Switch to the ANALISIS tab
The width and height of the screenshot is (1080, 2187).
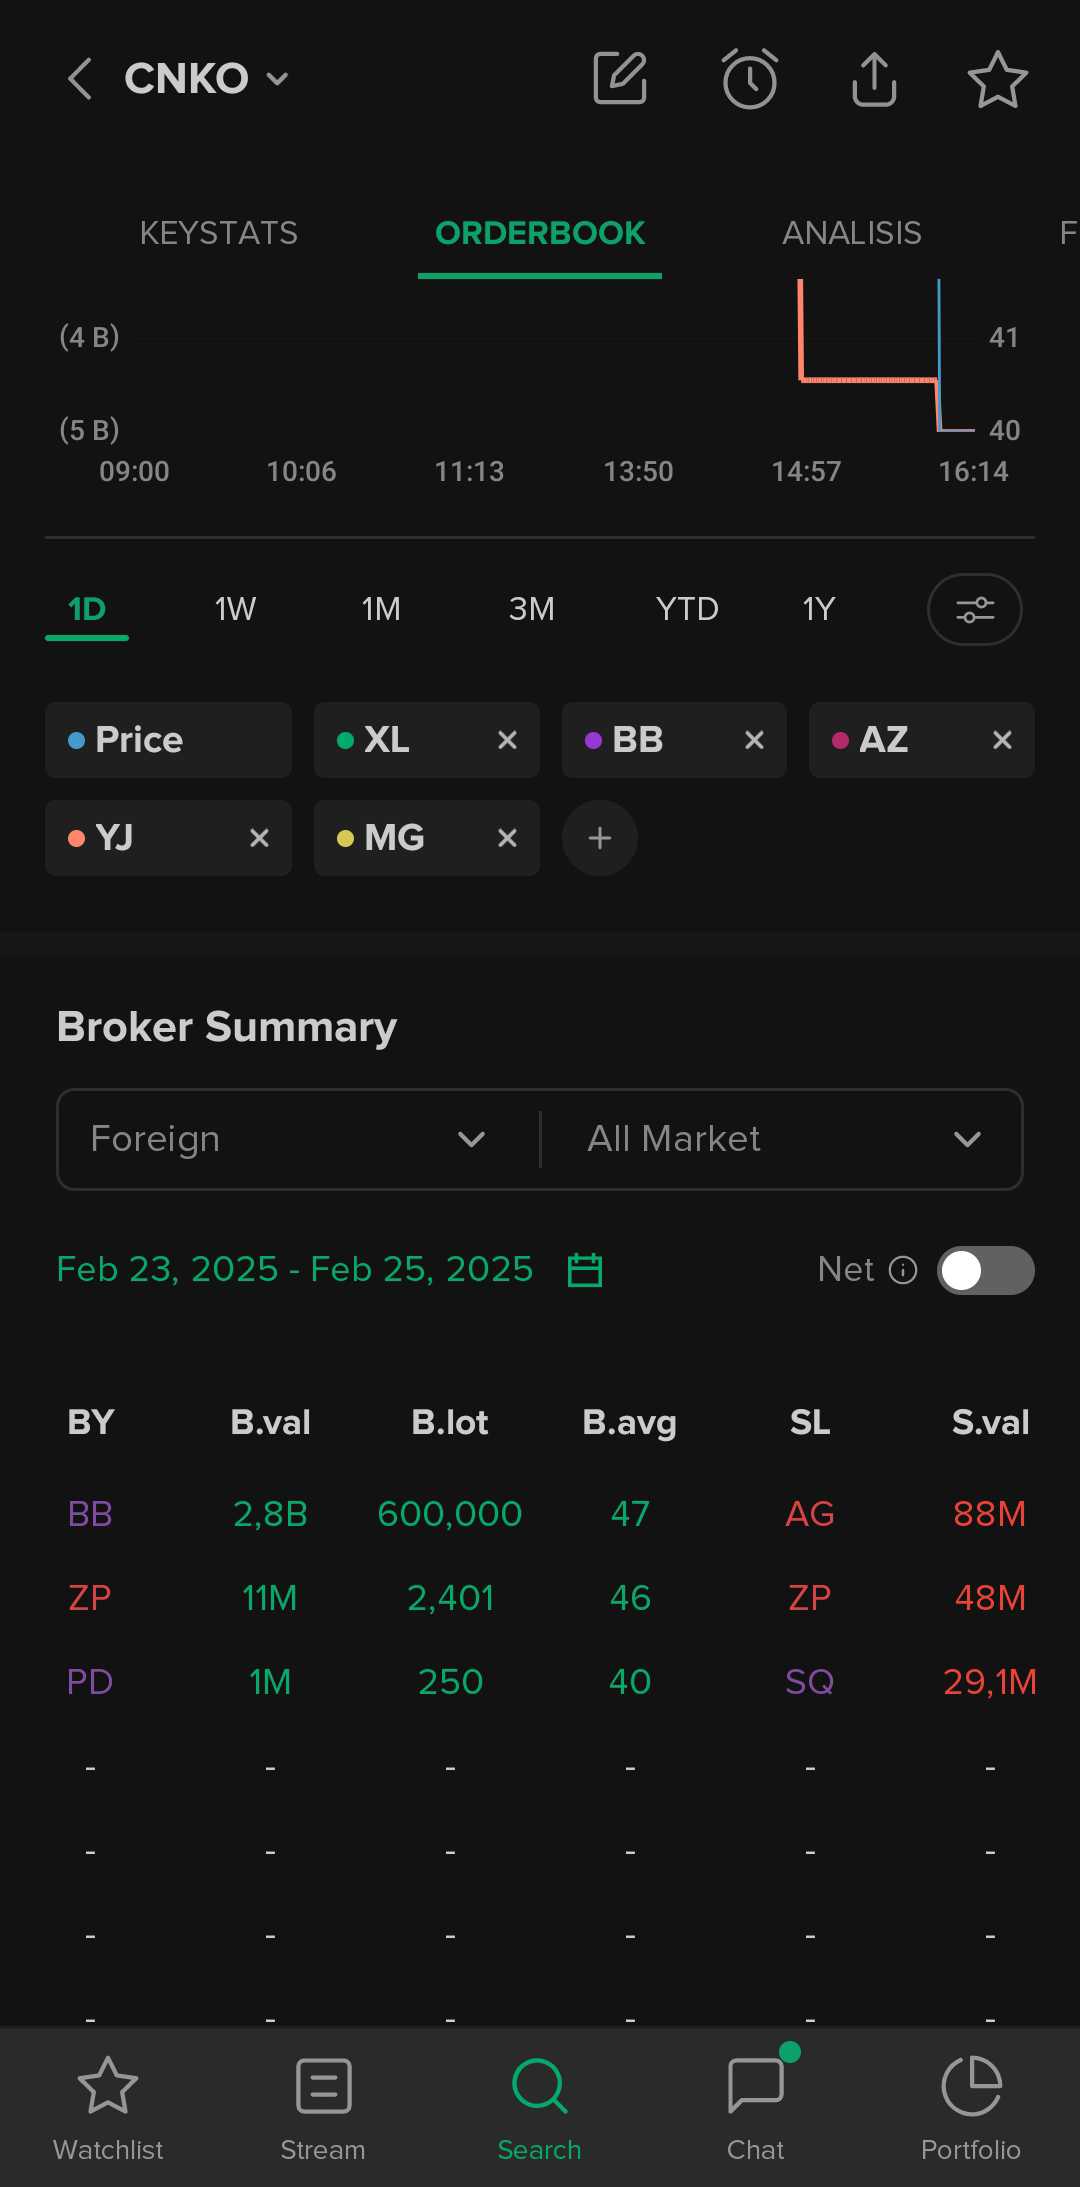click(851, 233)
